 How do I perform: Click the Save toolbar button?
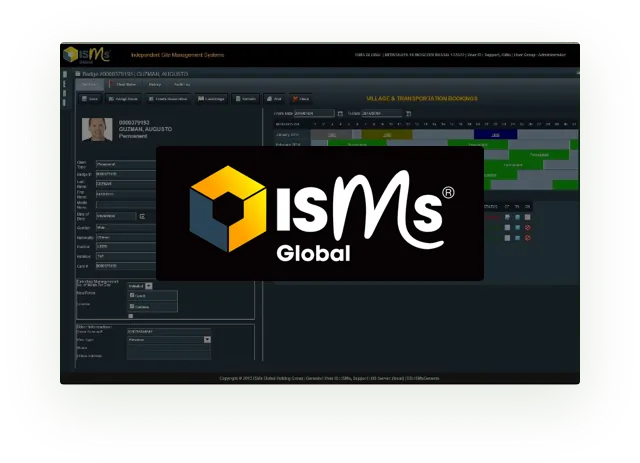90,99
